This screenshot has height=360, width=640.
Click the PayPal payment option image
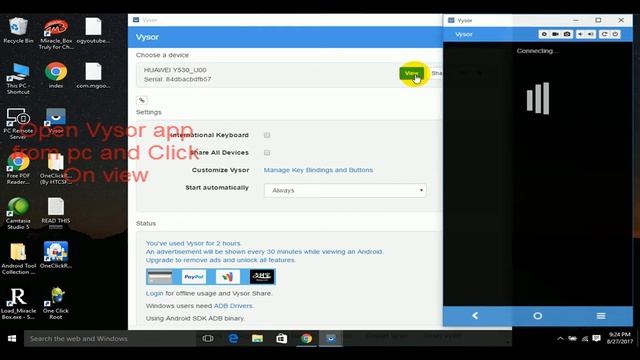194,277
